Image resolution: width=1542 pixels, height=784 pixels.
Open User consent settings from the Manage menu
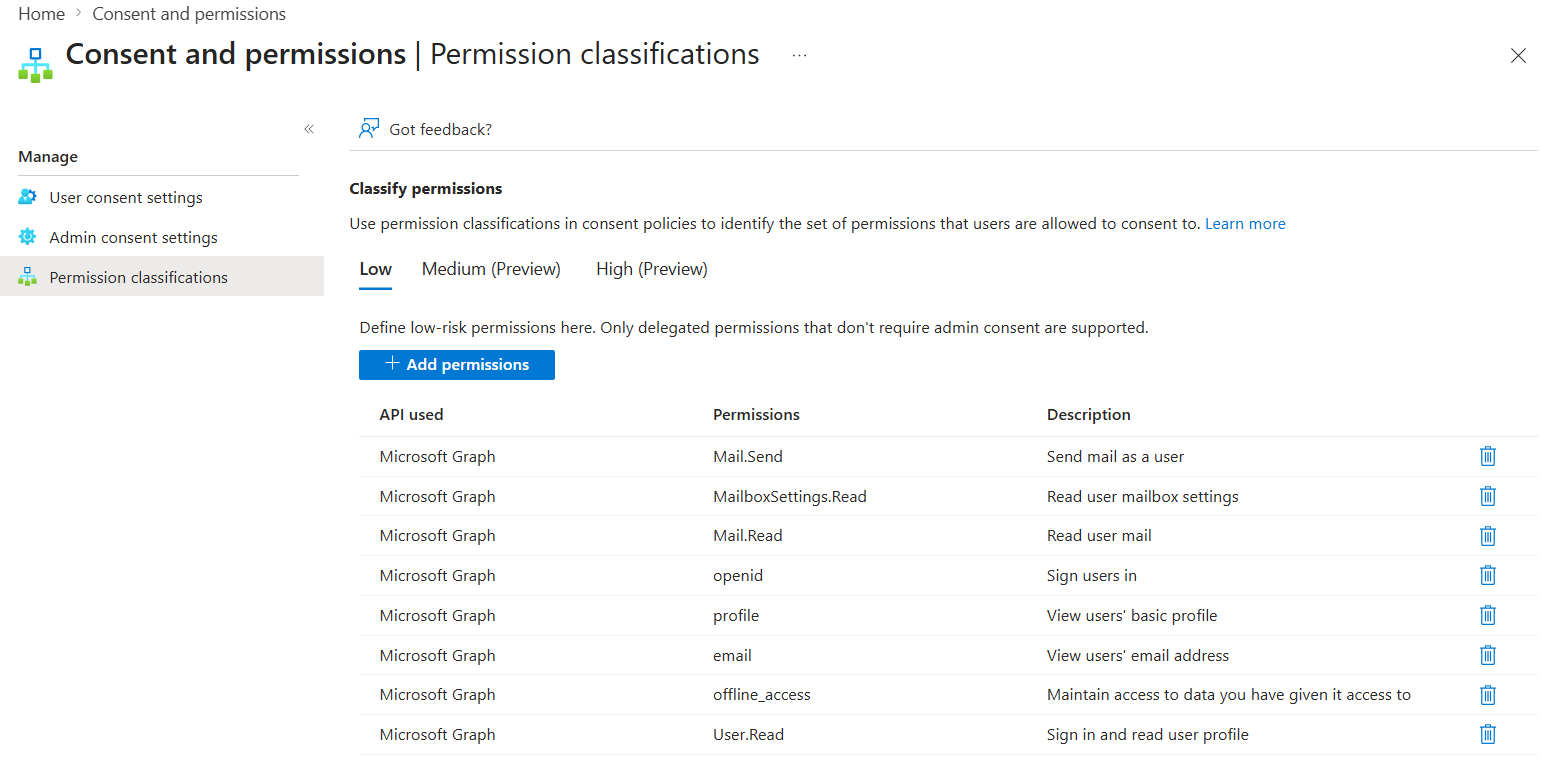[x=125, y=197]
